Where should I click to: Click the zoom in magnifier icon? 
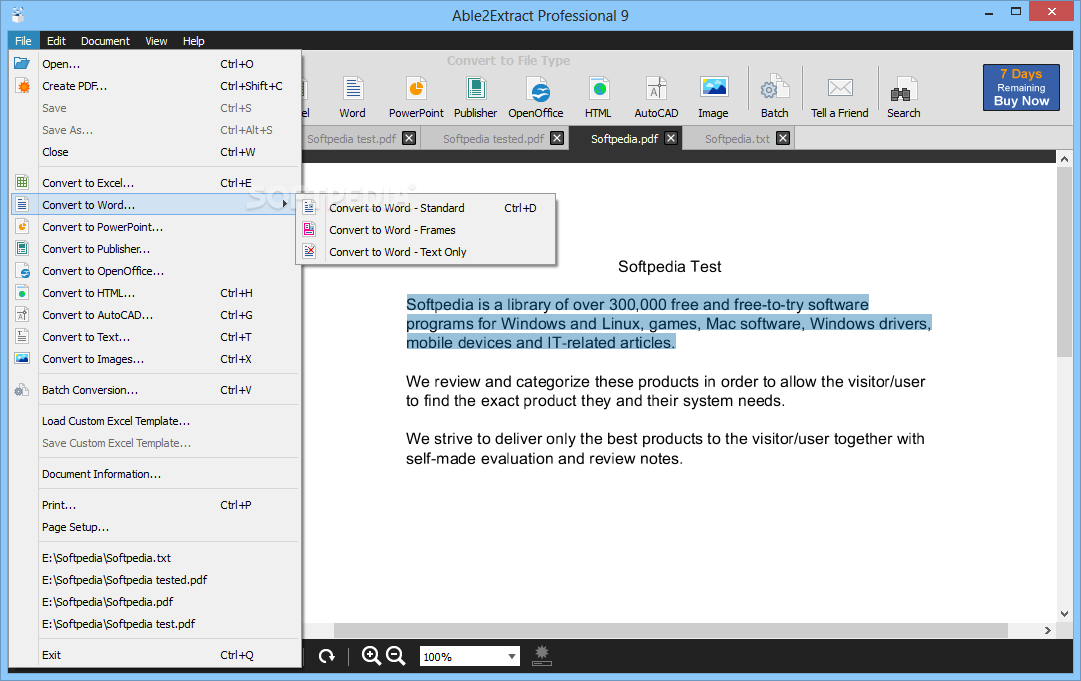coord(371,655)
